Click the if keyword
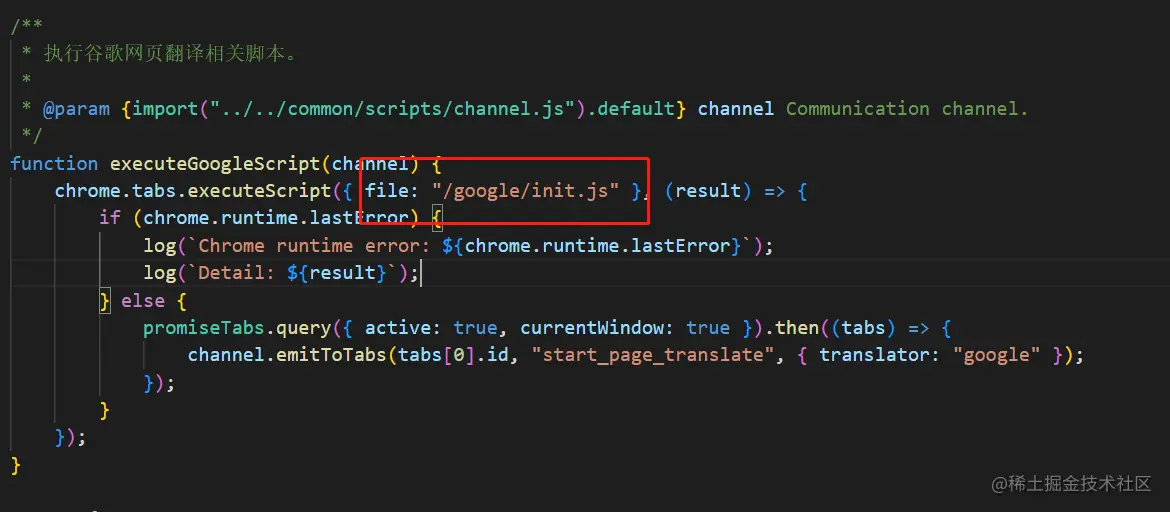 [110, 218]
